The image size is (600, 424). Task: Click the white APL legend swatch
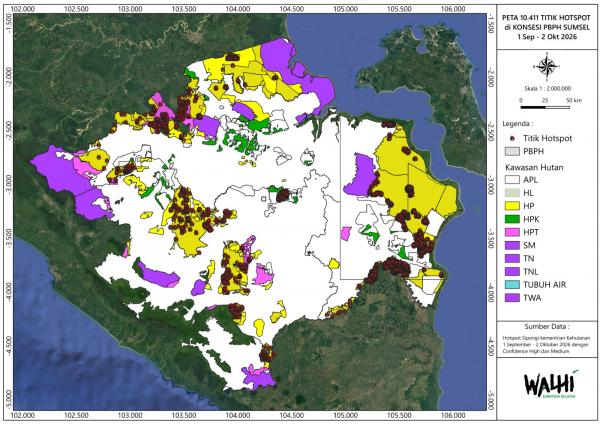pyautogui.click(x=512, y=179)
